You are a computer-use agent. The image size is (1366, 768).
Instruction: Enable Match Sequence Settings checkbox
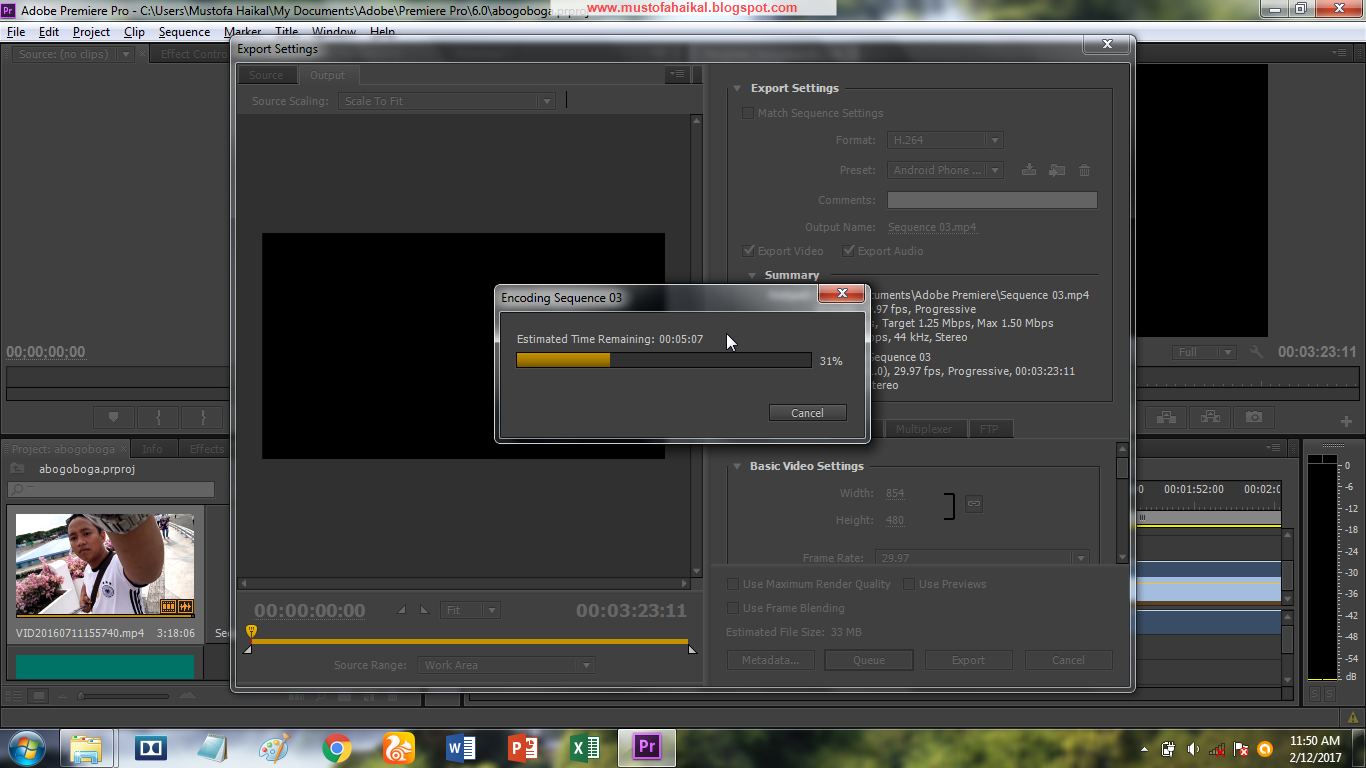pyautogui.click(x=748, y=113)
